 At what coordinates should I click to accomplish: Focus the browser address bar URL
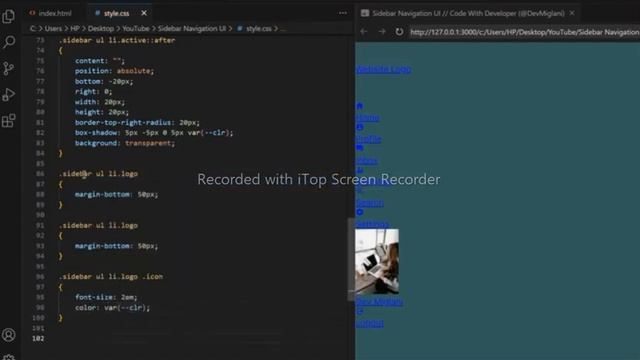click(524, 32)
